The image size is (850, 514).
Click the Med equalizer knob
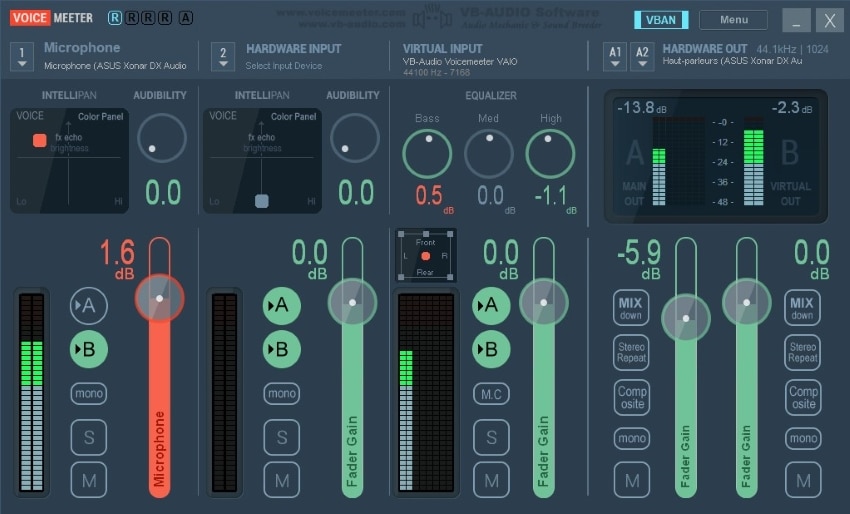[x=488, y=154]
